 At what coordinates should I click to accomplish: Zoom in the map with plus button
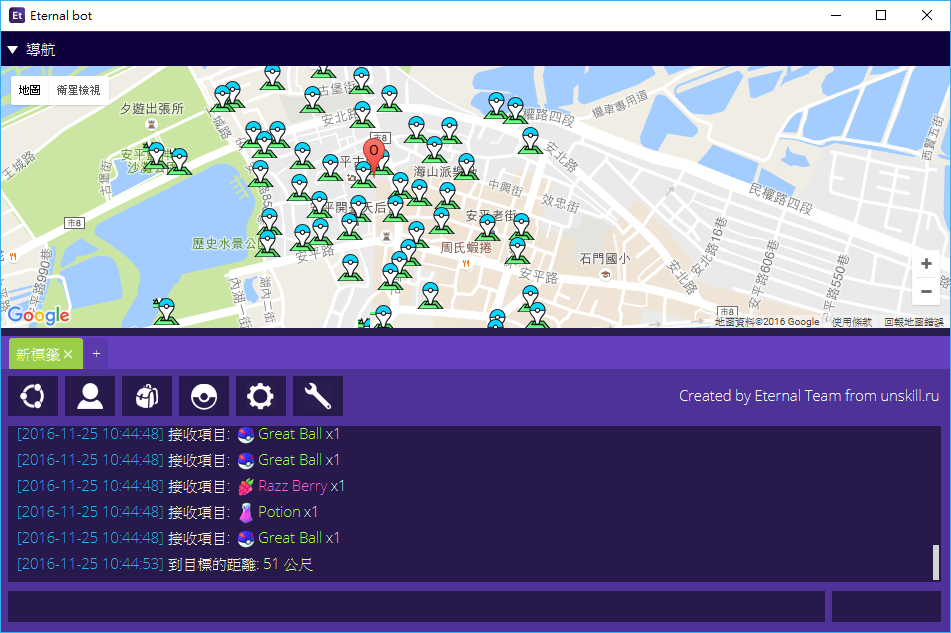[926, 264]
